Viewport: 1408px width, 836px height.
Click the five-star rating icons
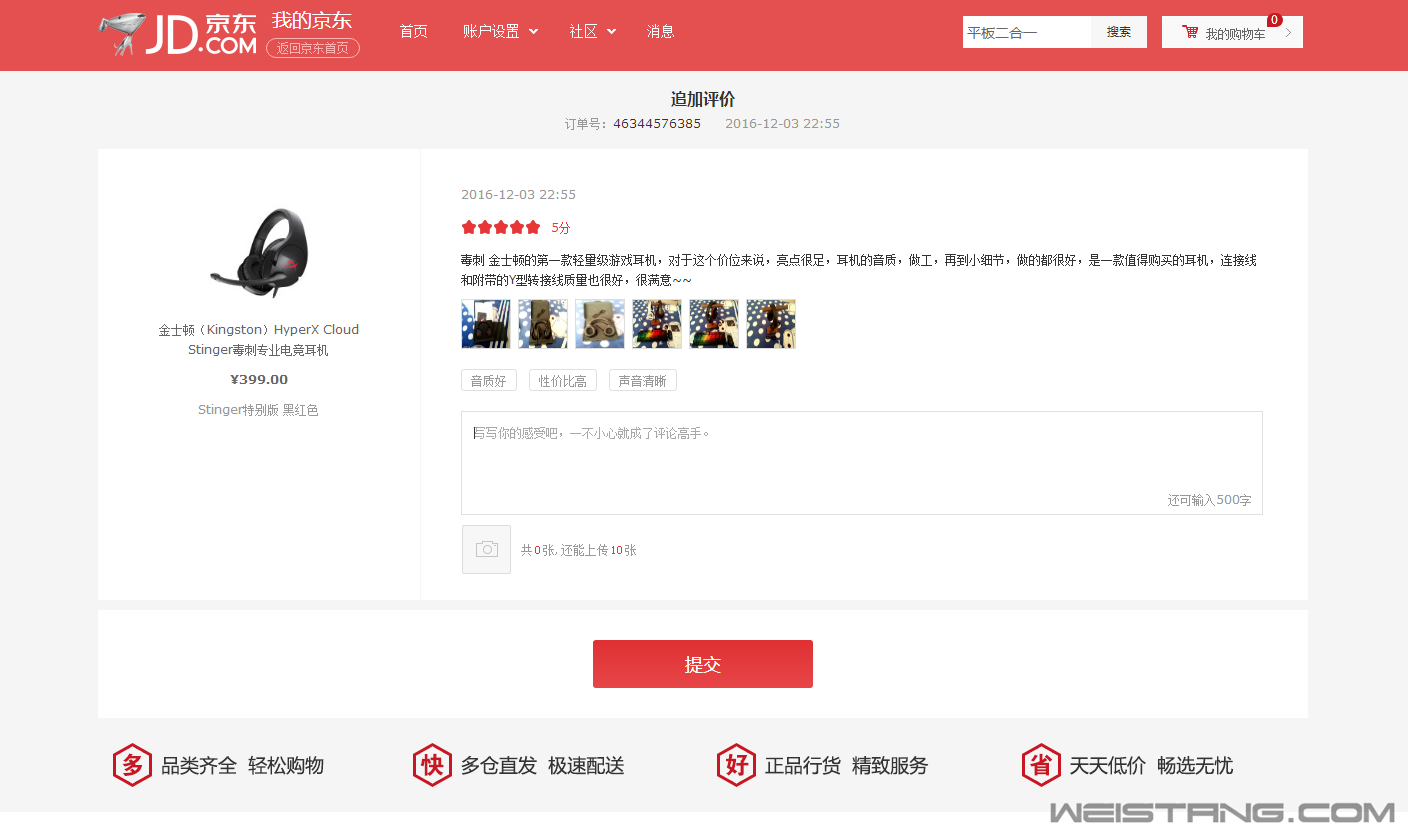[501, 227]
